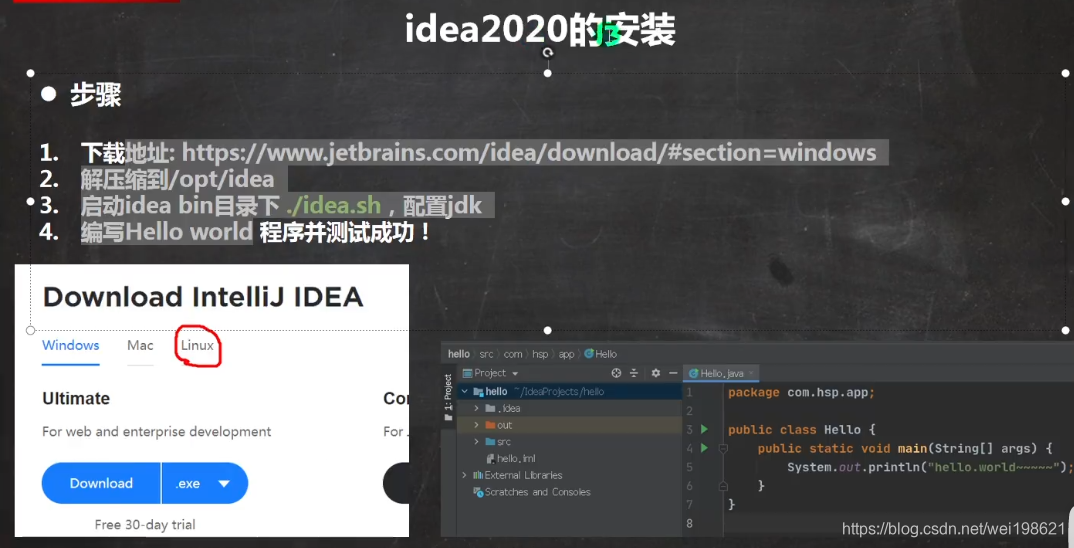Click the Download IntelliJ IDEA heading
This screenshot has width=1074, height=548.
(203, 297)
